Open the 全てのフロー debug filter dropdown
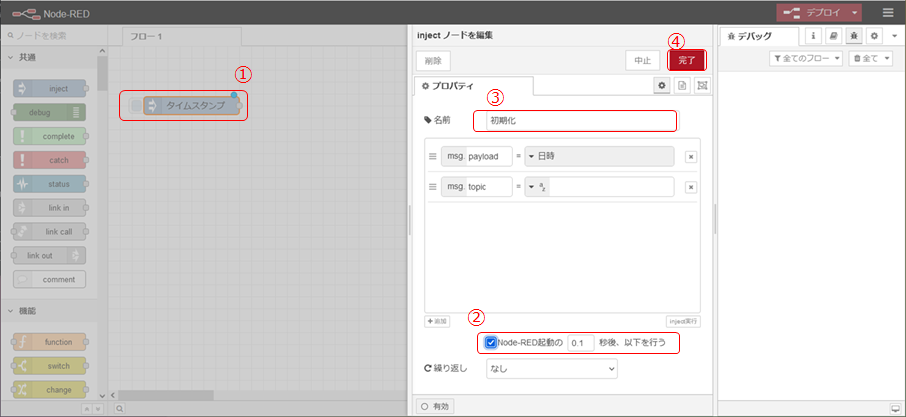 click(x=806, y=59)
